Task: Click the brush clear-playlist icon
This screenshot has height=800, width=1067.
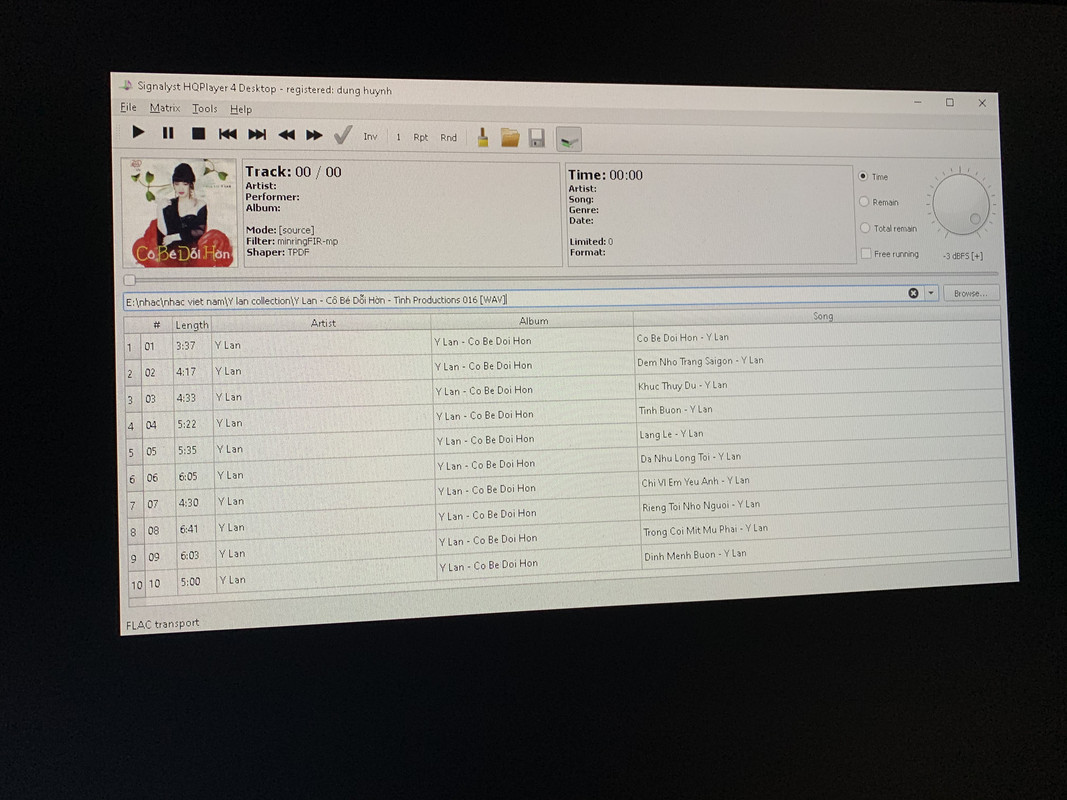Action: pos(482,138)
